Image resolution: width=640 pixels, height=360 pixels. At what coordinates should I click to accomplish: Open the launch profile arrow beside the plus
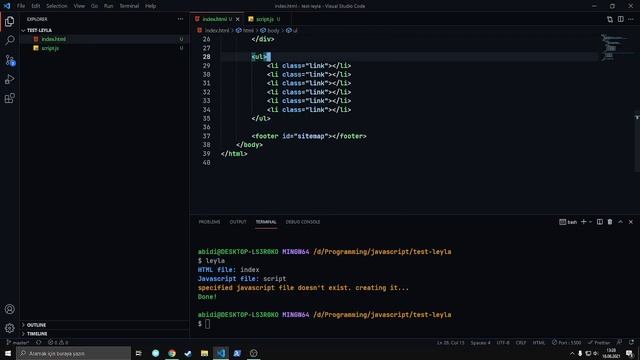click(590, 222)
